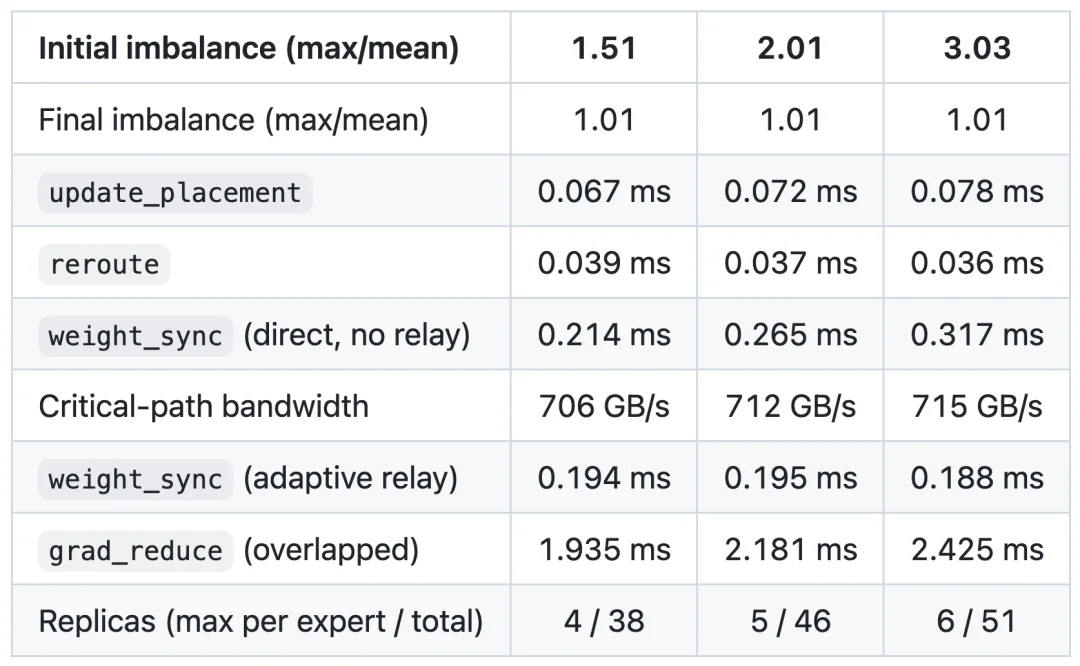Click the 0.317 ms value cell
Image resolution: width=1080 pixels, height=666 pixels.
(977, 335)
